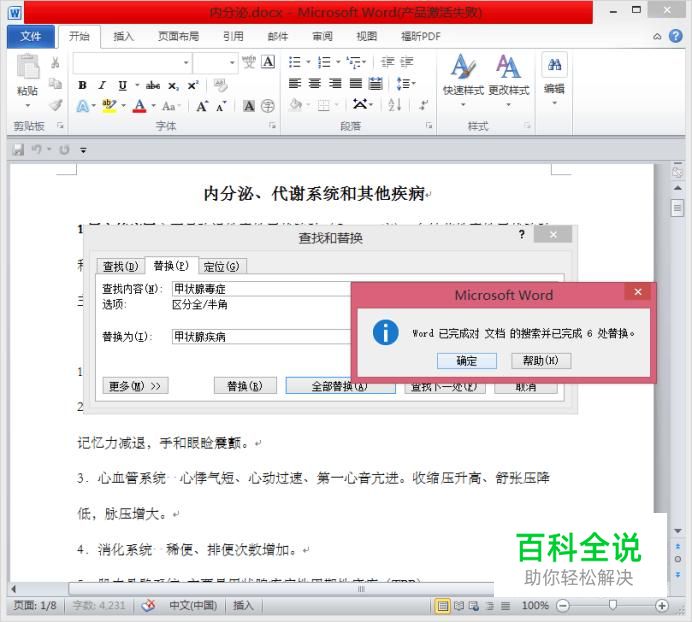This screenshot has width=692, height=622.
Task: Select the Format Painter brush
Action: point(55,106)
